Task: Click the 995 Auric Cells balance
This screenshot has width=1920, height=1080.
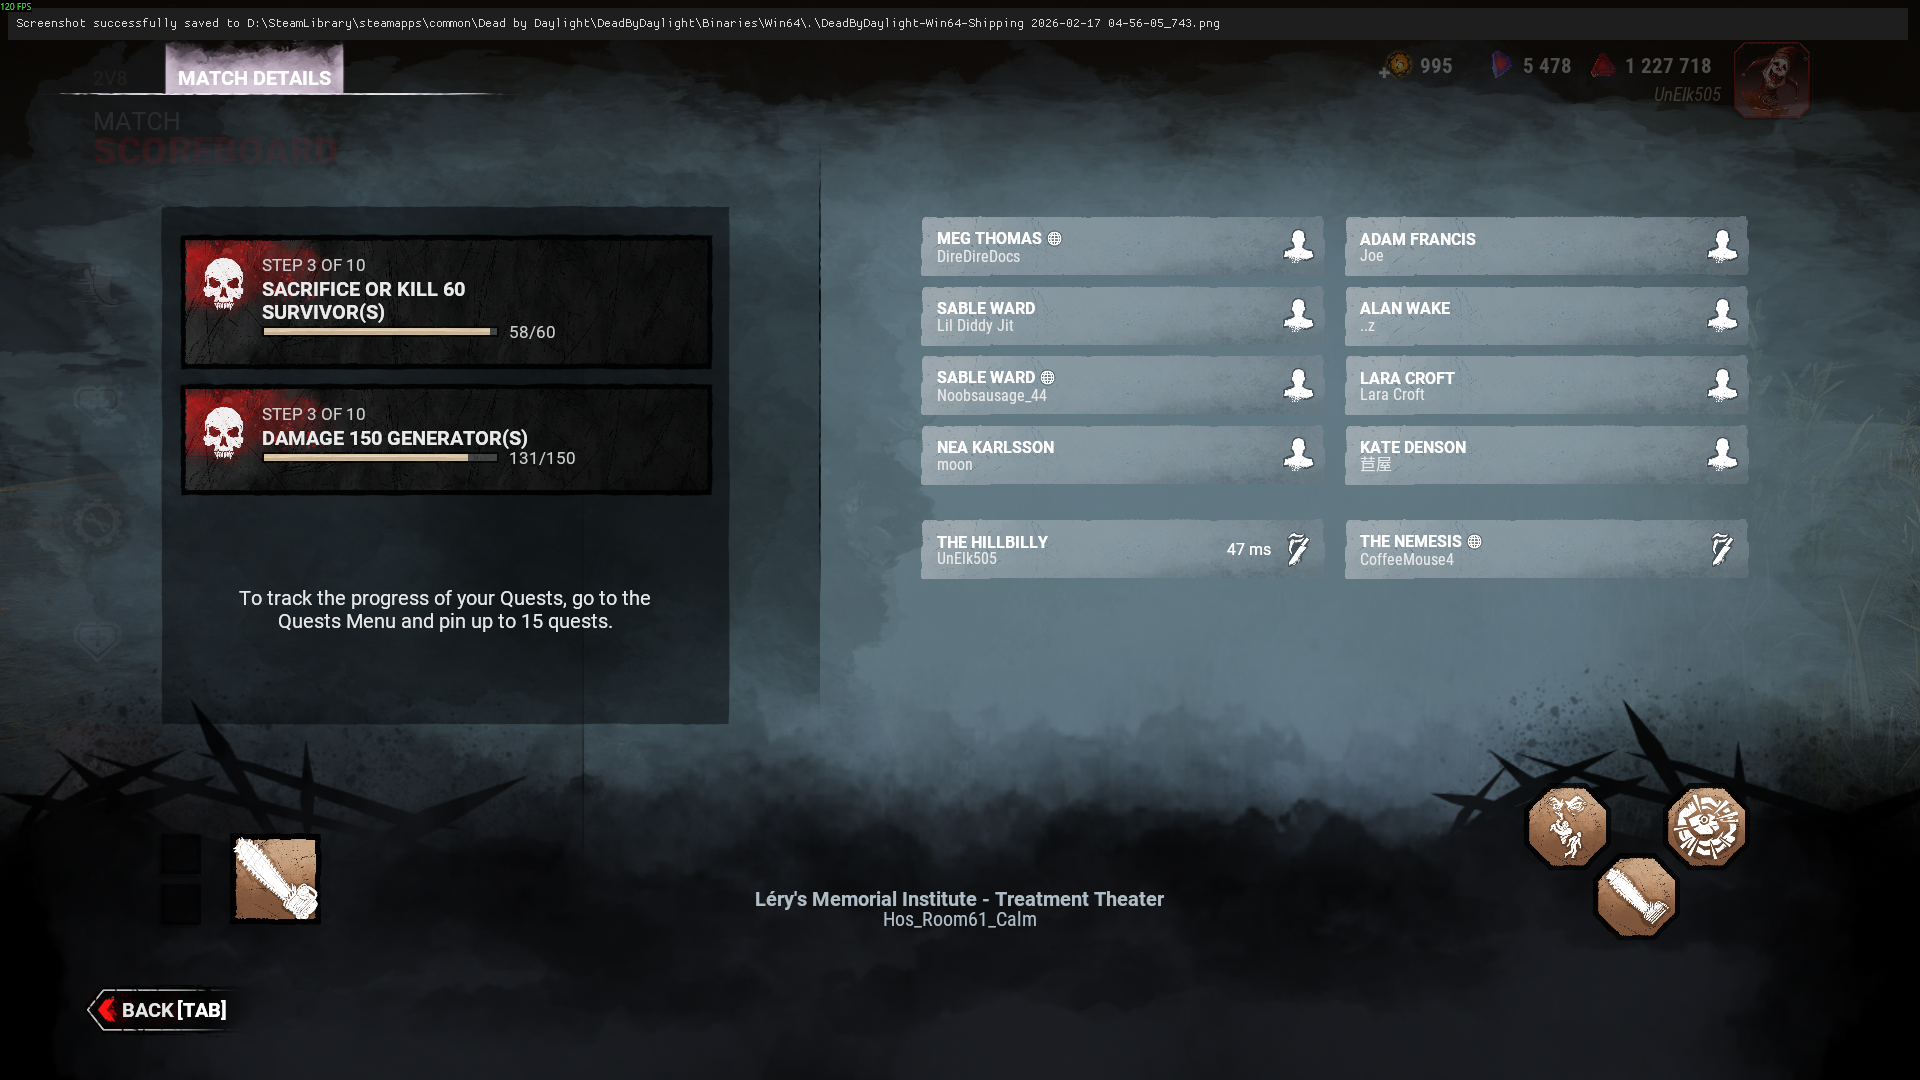Action: [x=1436, y=66]
